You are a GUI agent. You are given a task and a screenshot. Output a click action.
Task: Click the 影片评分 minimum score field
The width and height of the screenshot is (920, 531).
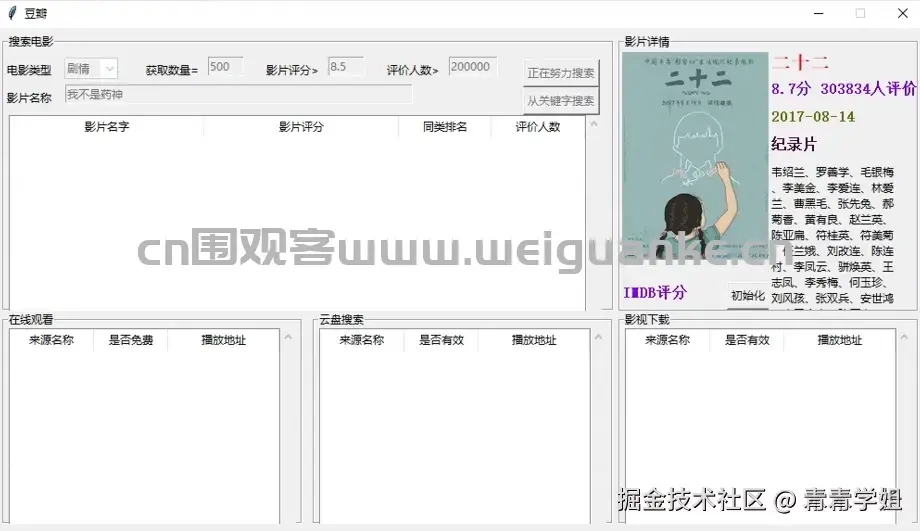(x=346, y=66)
